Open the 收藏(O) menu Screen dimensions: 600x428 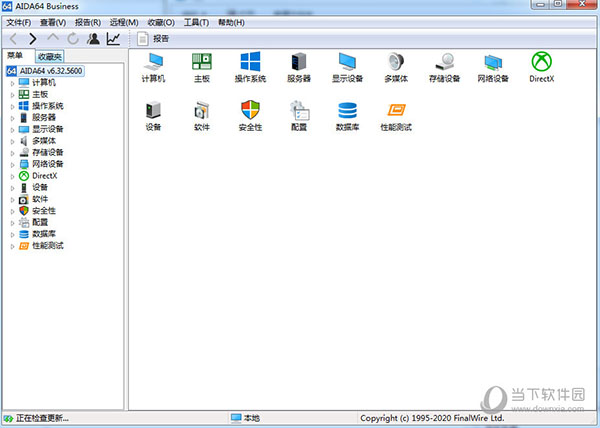coord(161,23)
